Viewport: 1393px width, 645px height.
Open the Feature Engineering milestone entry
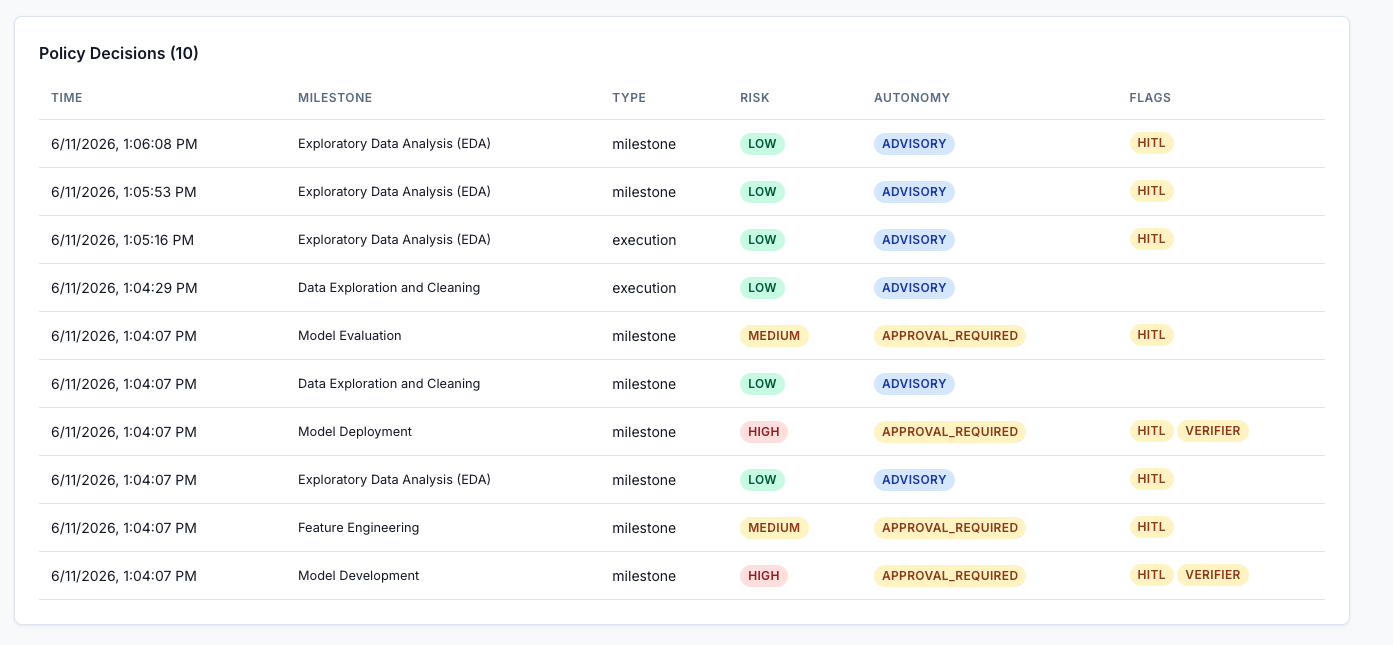358,528
